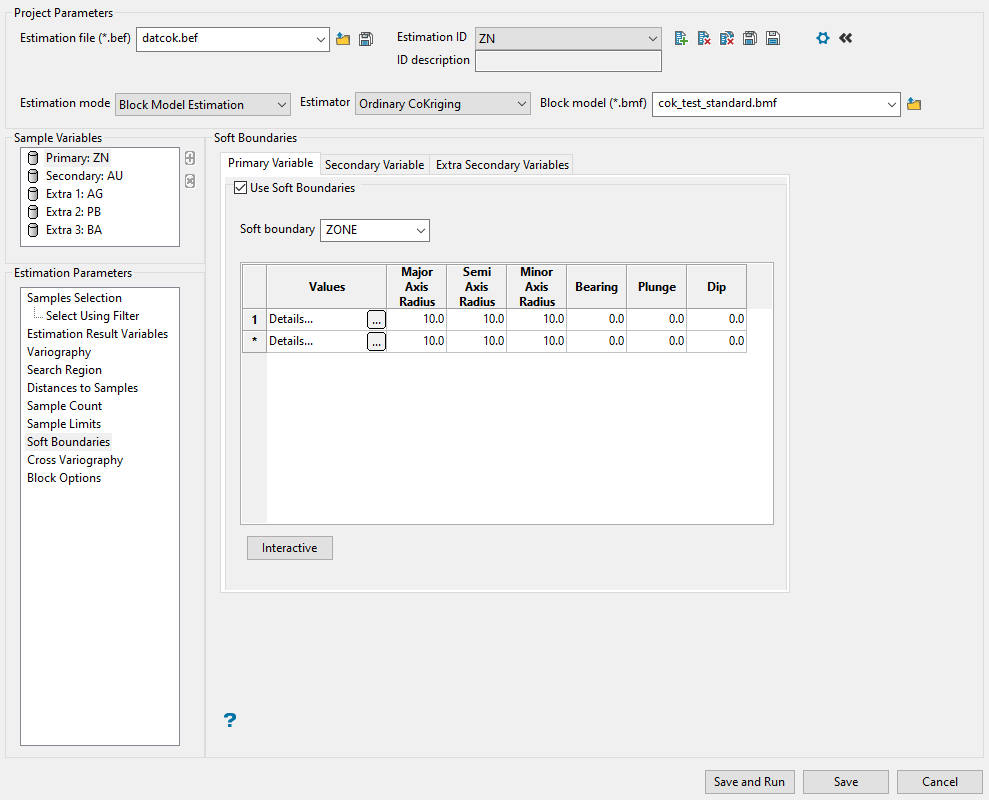Click the ID description input field

tap(568, 62)
